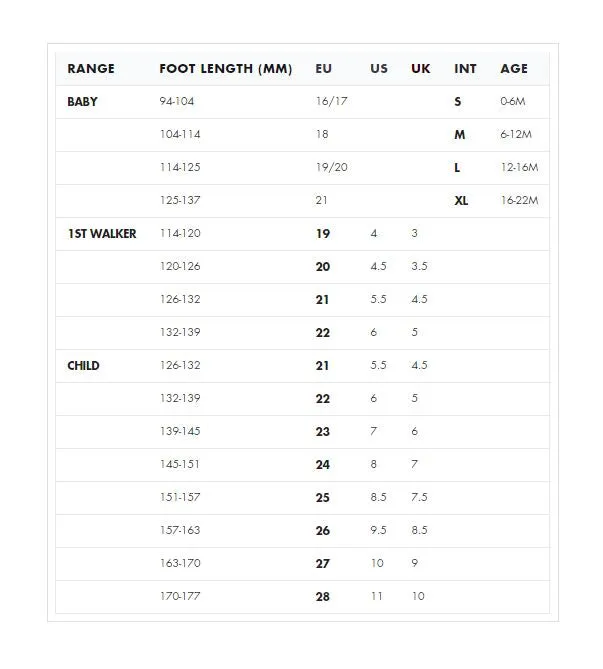Image resolution: width=603 pixels, height=669 pixels.
Task: Click the bold EU size 19 cell
Action: click(323, 234)
